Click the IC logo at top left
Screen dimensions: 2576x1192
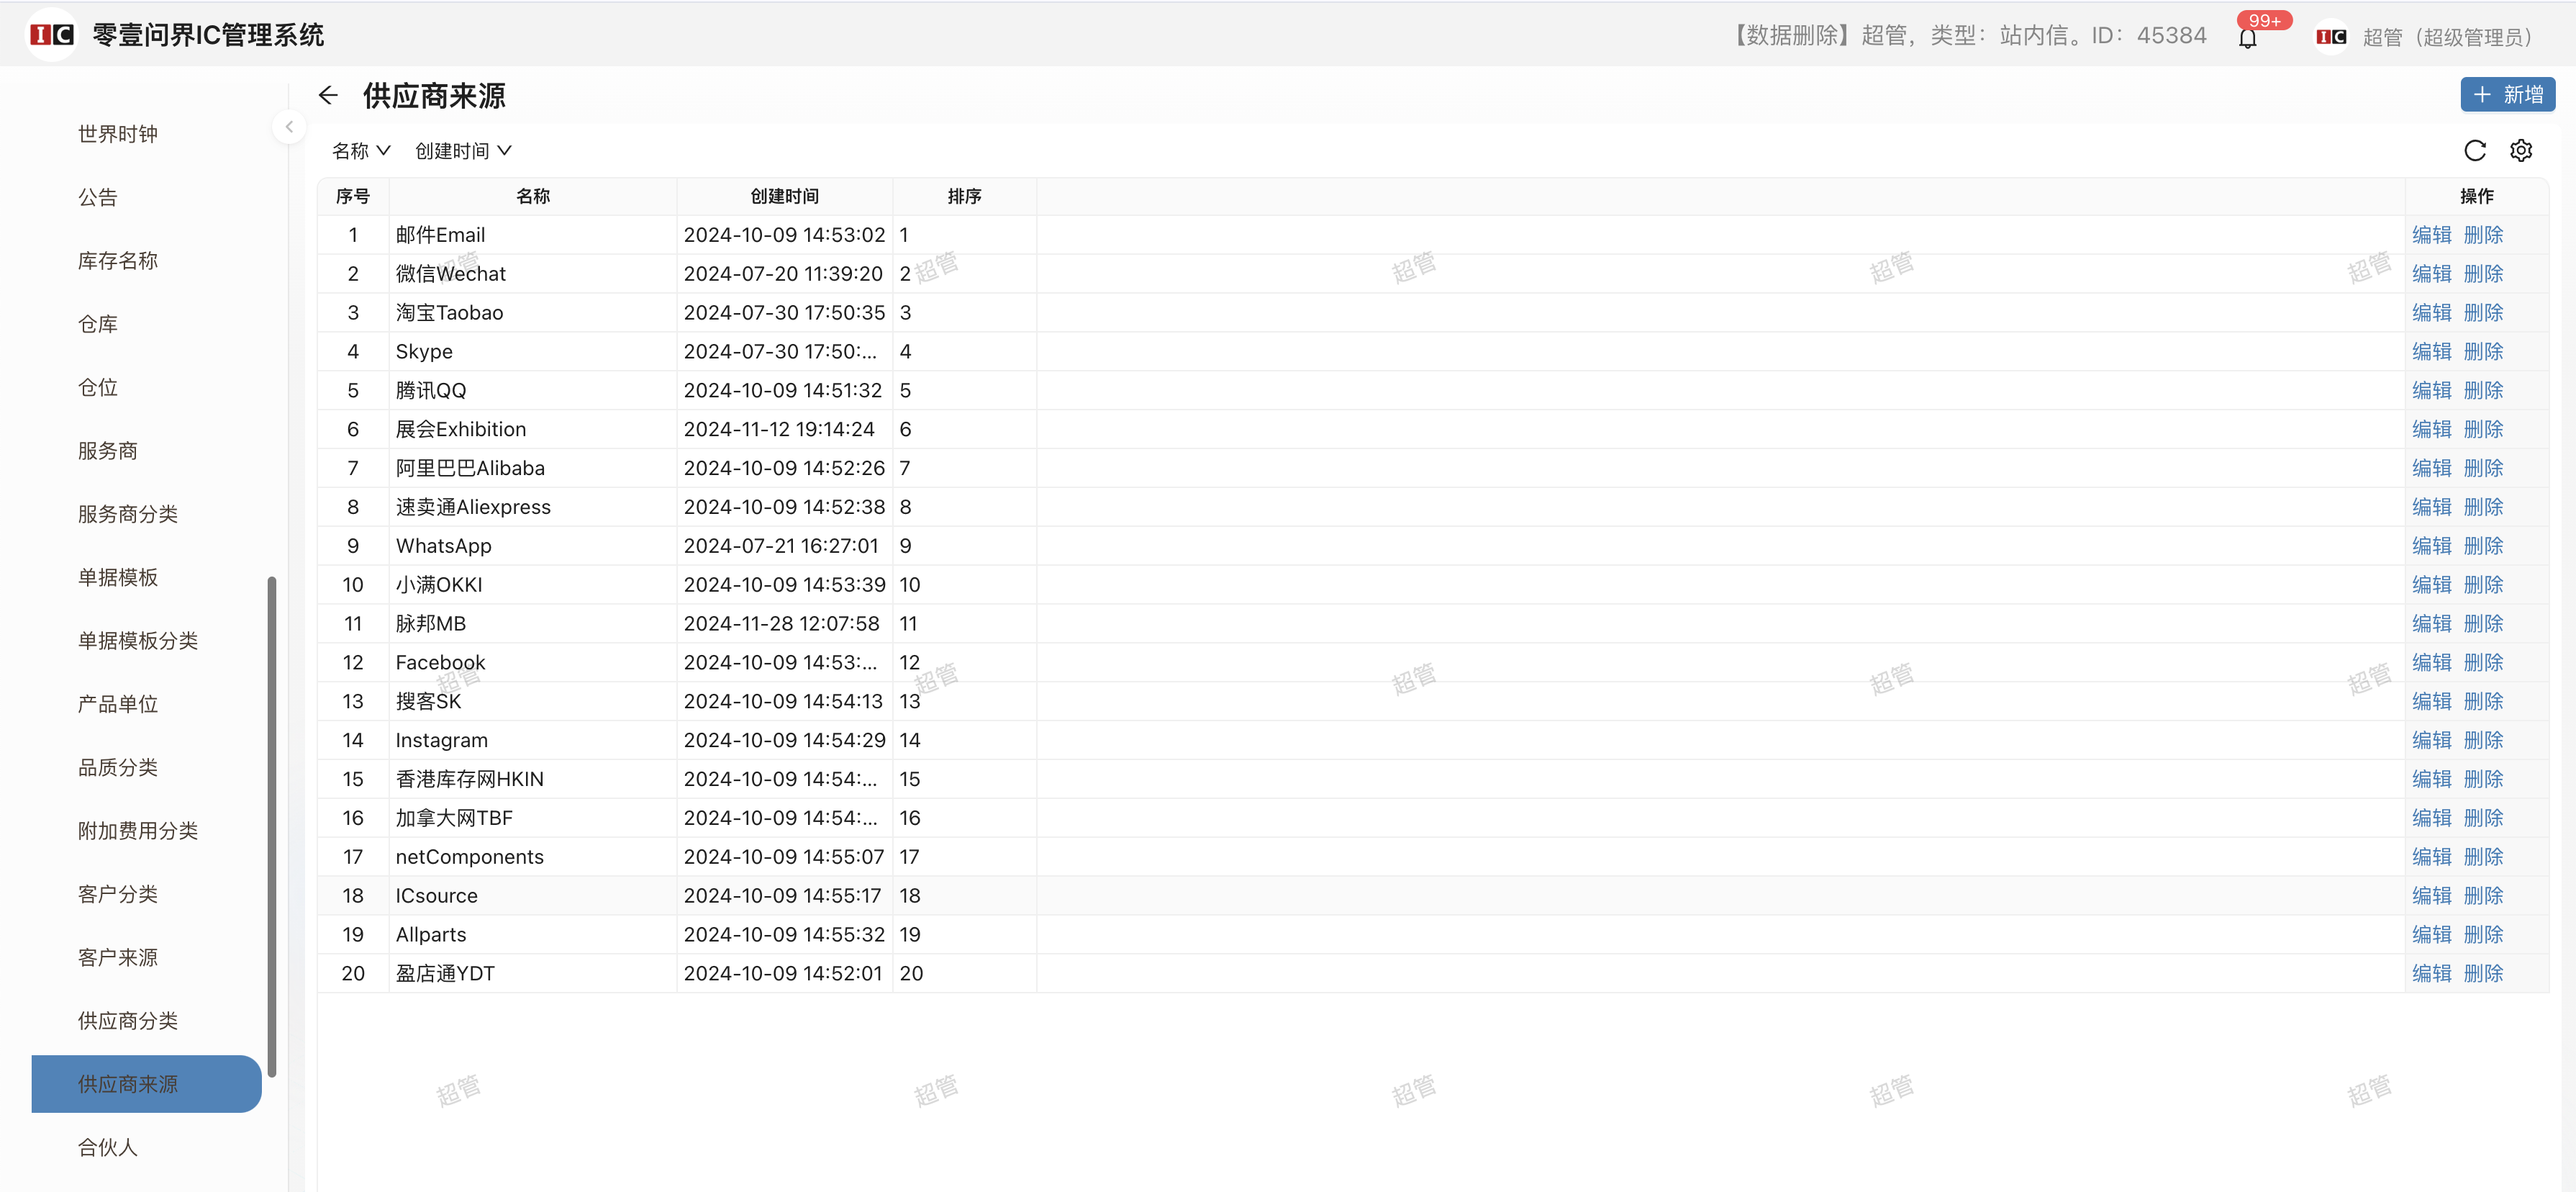point(51,35)
